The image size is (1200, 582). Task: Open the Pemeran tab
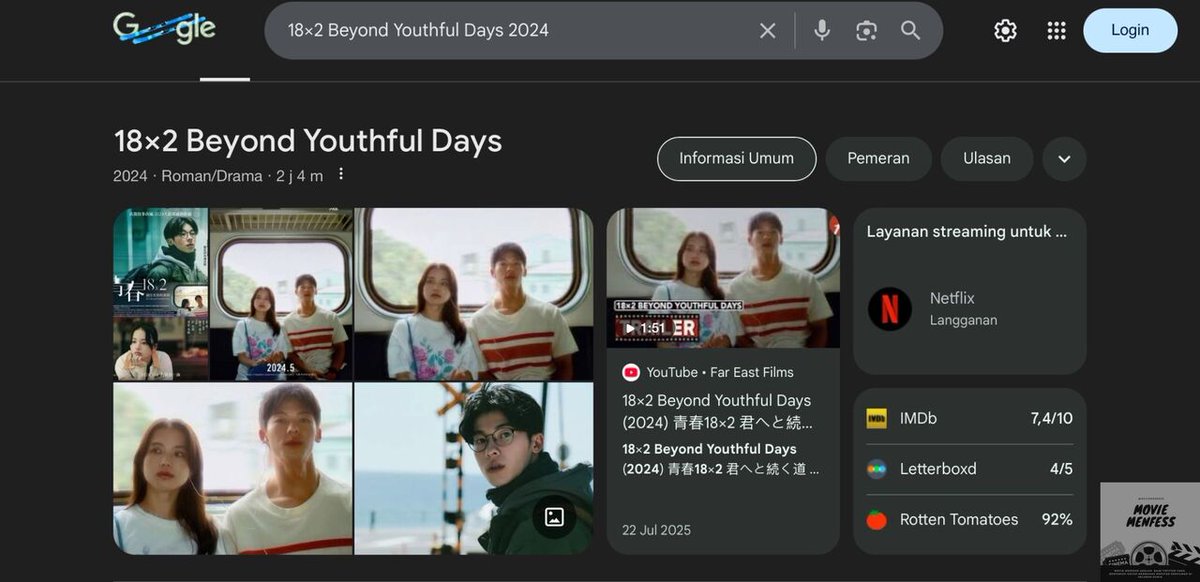878,158
